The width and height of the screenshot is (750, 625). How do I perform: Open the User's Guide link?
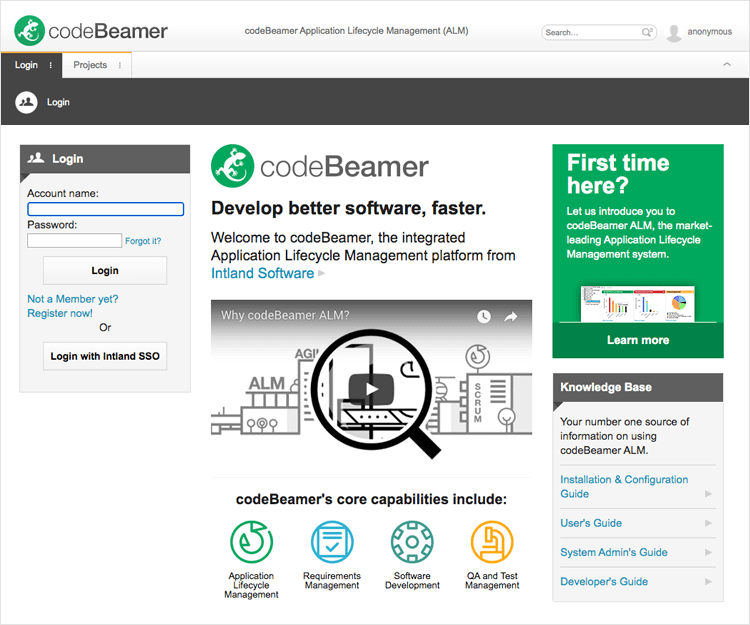point(591,523)
